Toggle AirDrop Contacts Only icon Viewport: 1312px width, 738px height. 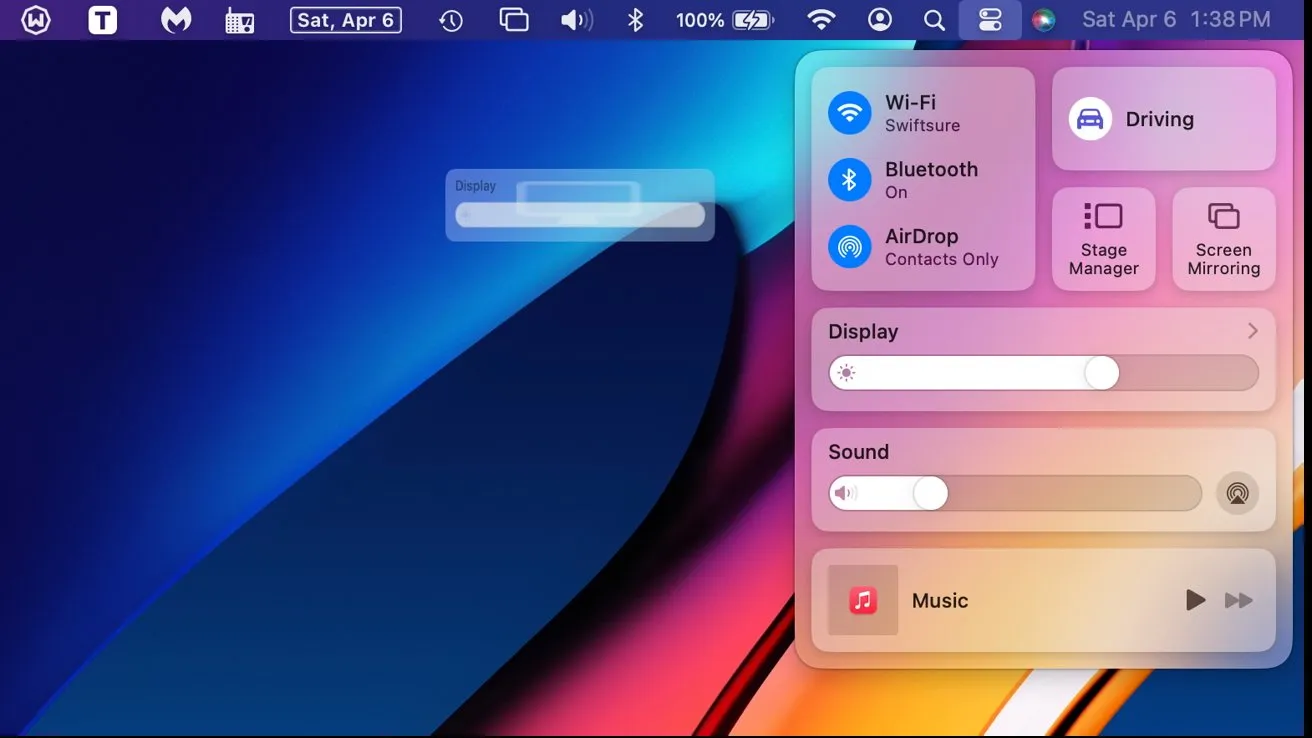tap(849, 246)
